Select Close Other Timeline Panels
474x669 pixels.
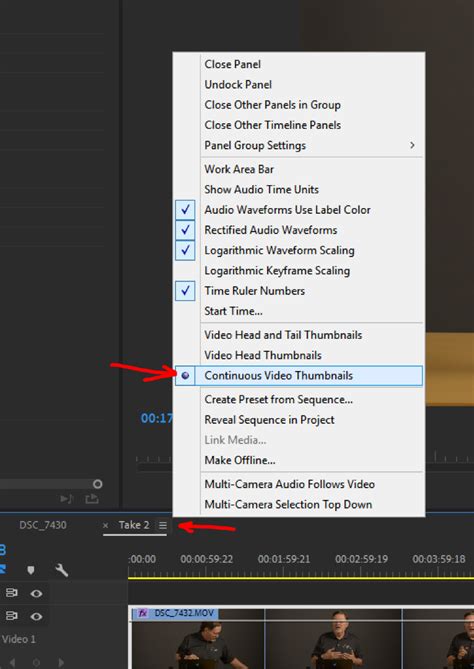pos(298,125)
